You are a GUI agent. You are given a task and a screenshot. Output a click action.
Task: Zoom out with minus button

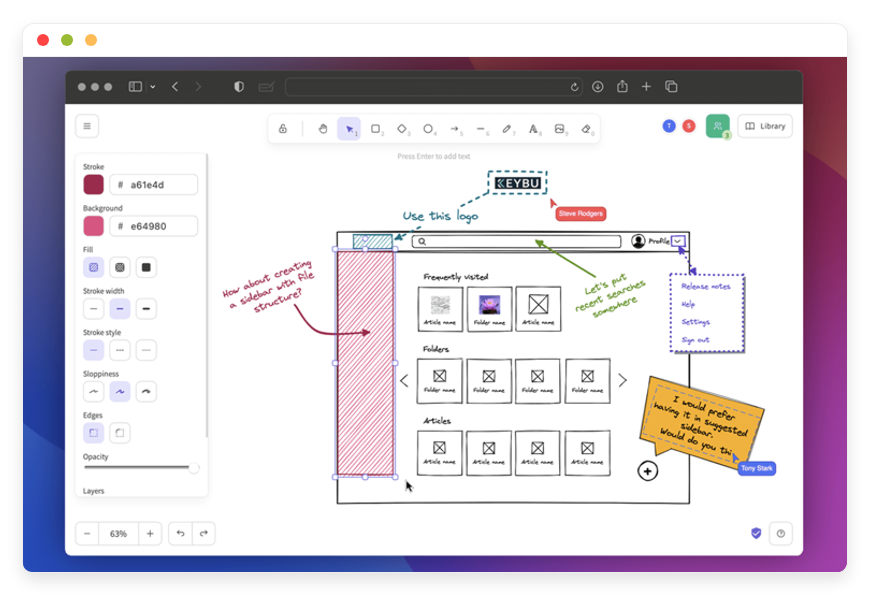pyautogui.click(x=87, y=533)
